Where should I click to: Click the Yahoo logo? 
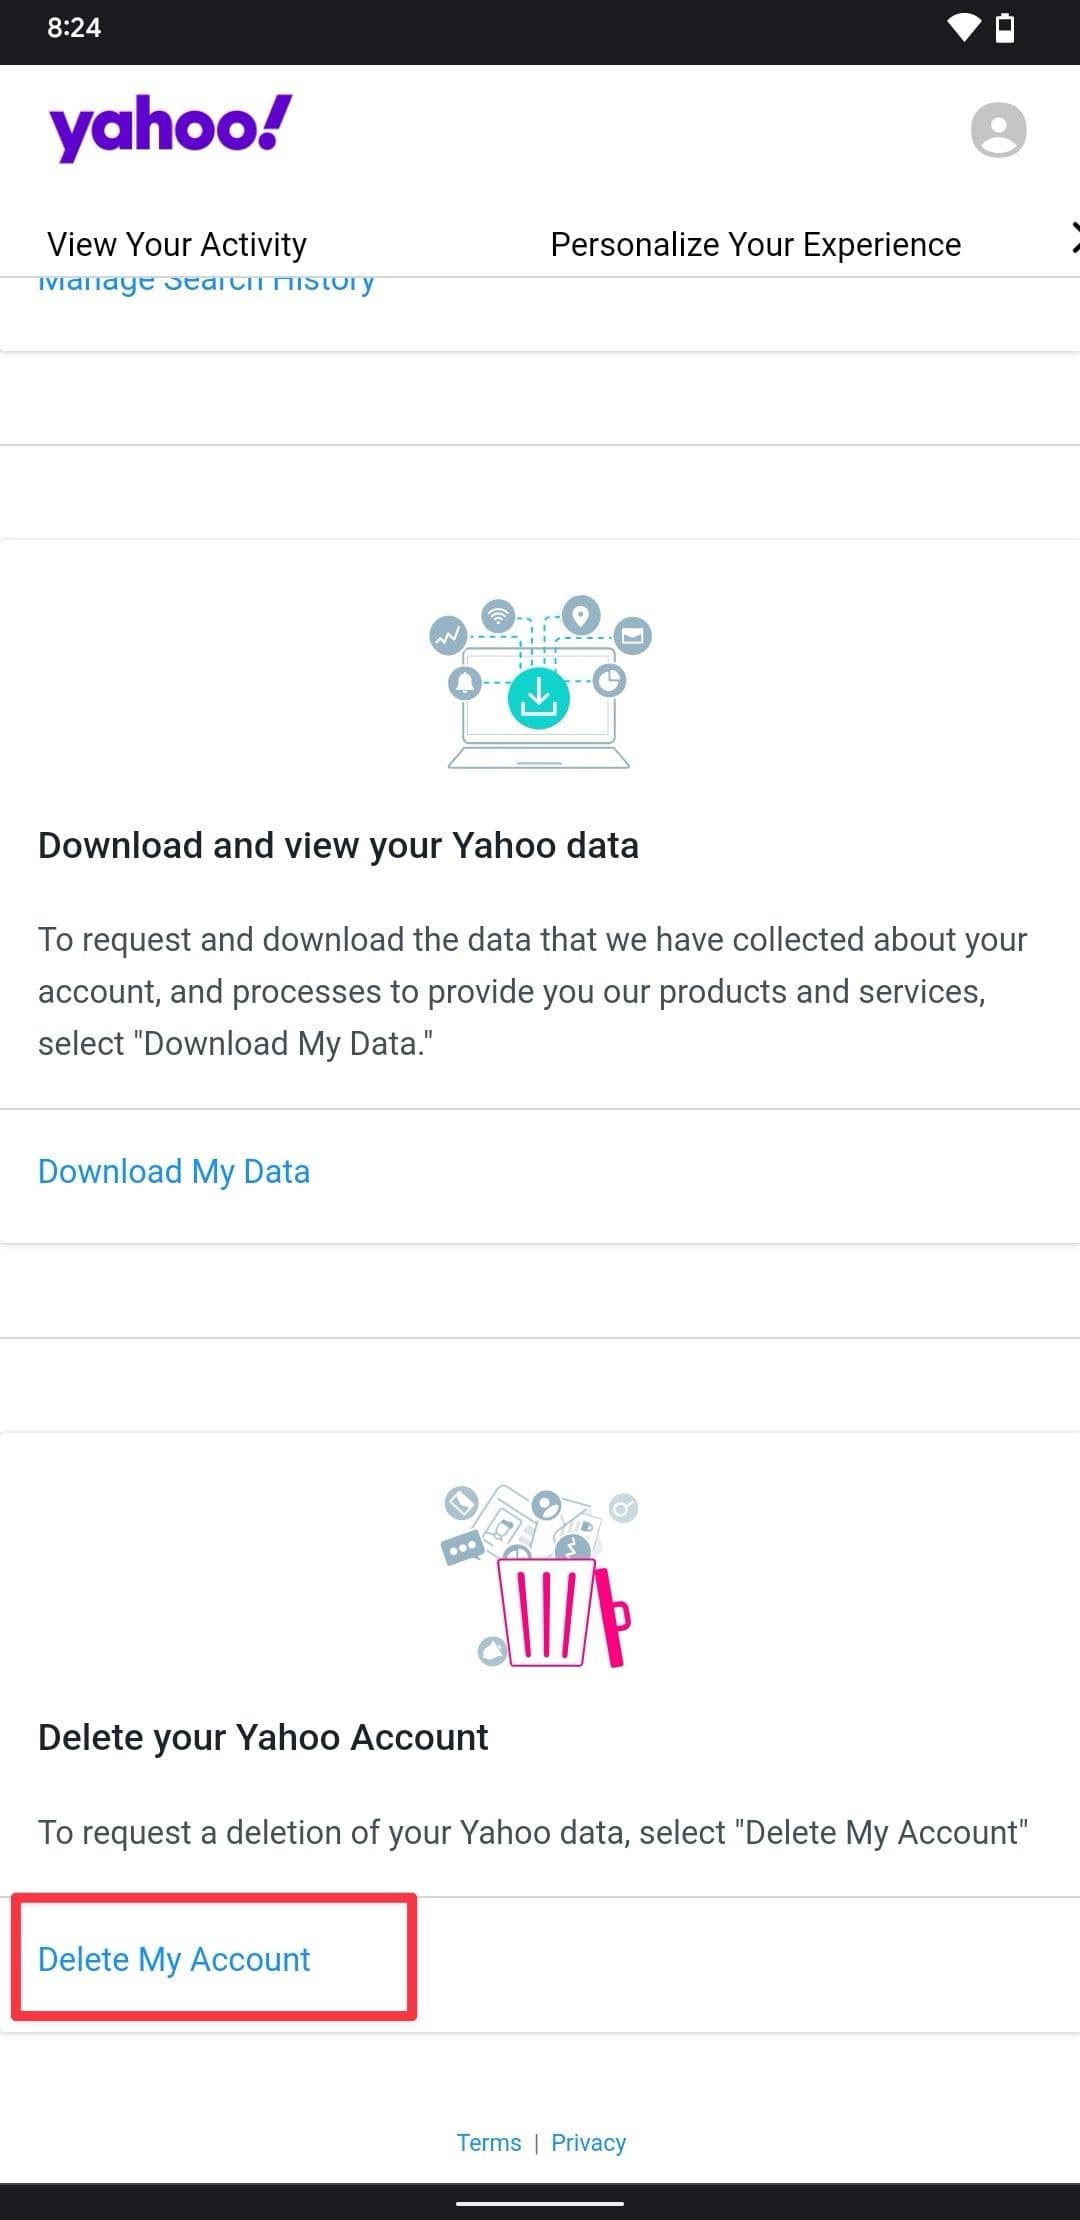171,128
